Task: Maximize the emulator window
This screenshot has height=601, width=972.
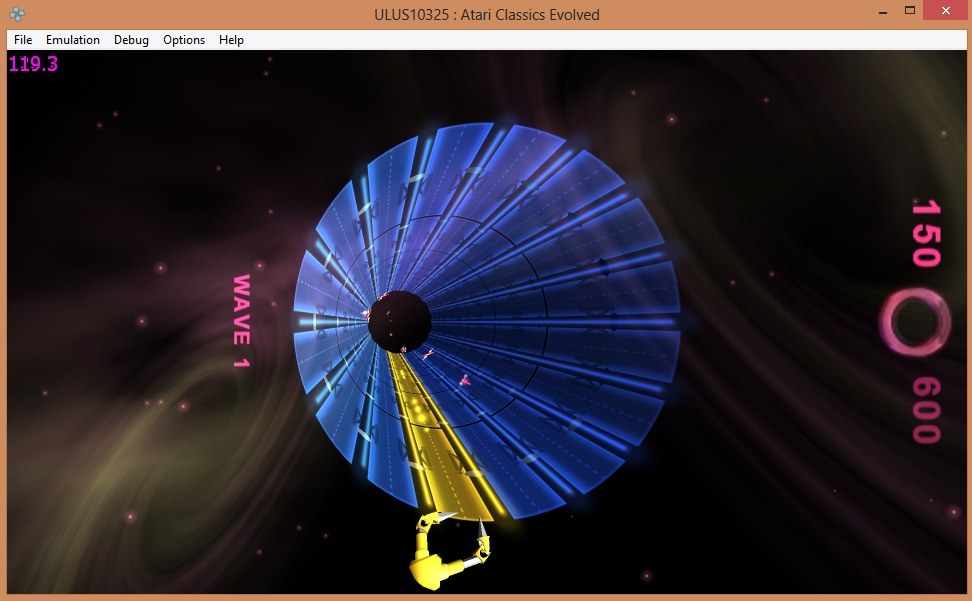Action: pos(910,11)
